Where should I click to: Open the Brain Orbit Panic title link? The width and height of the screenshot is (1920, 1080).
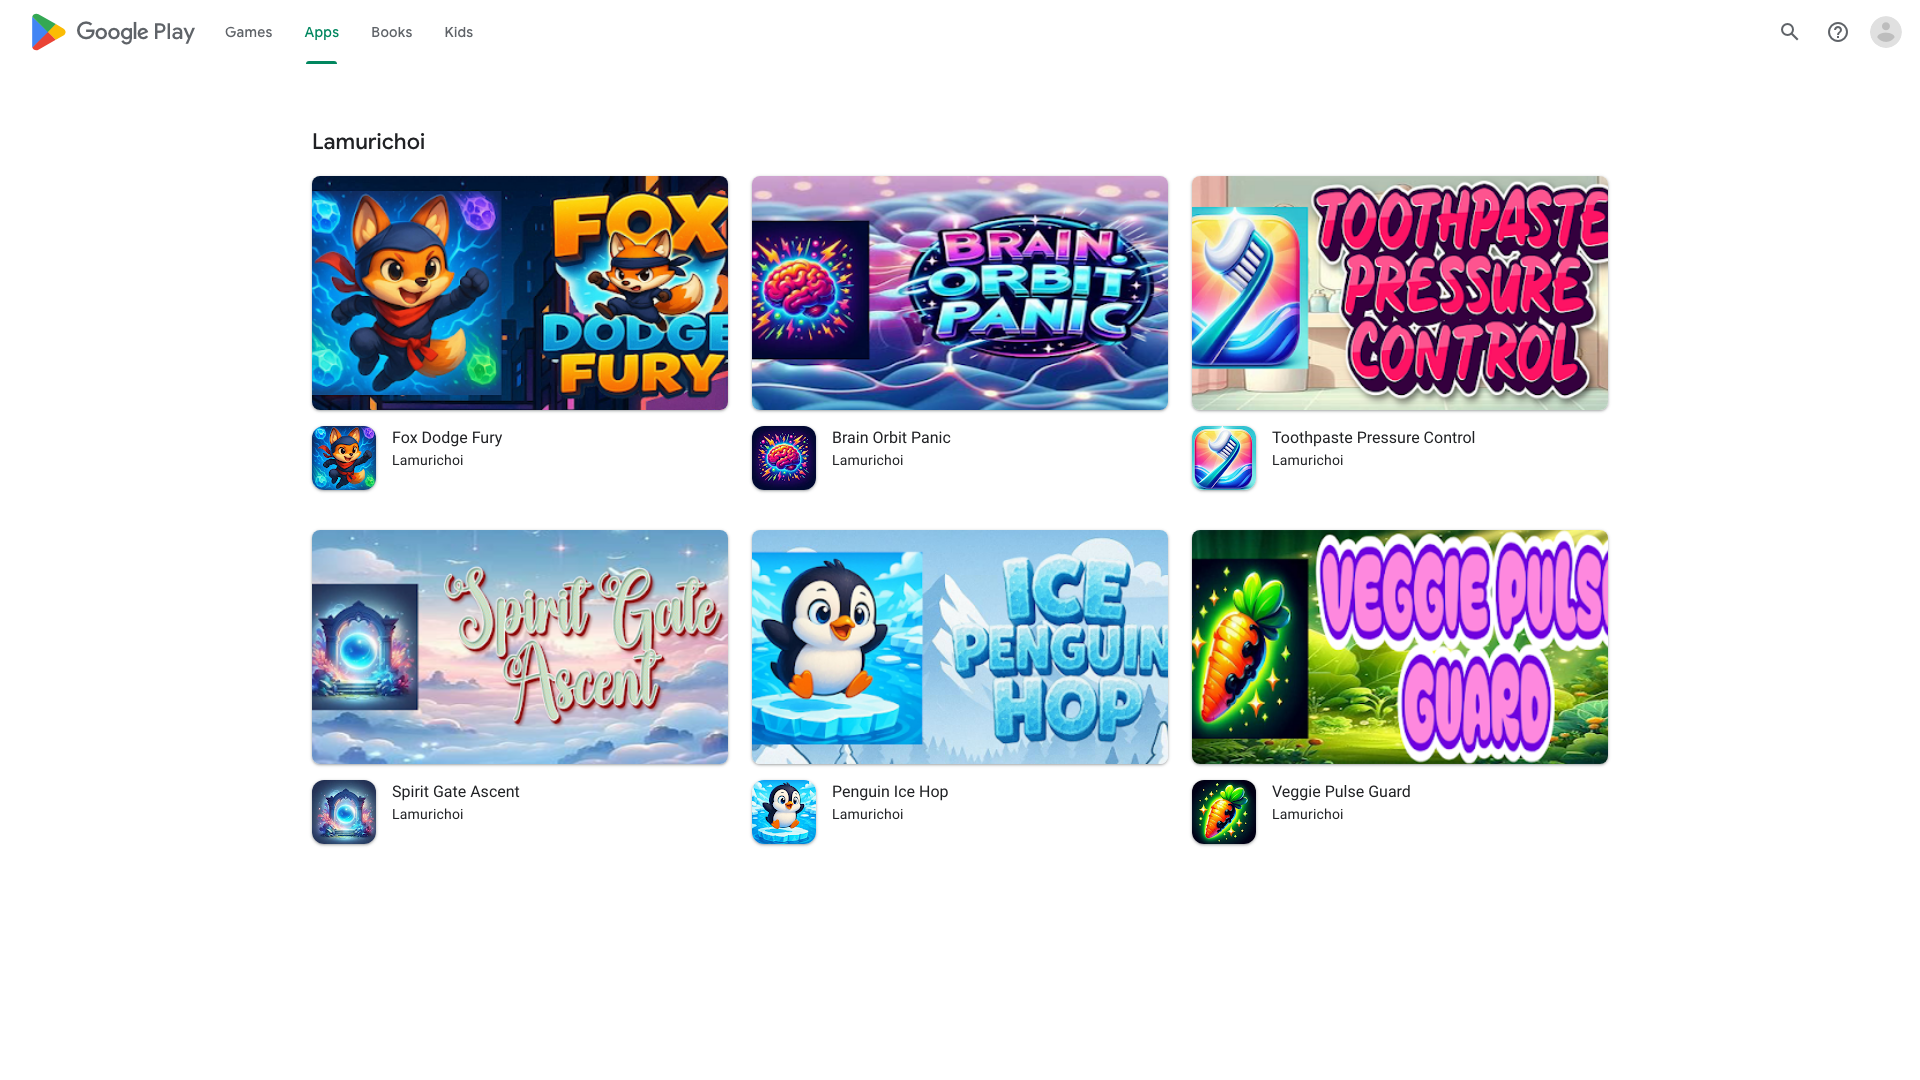coord(891,438)
